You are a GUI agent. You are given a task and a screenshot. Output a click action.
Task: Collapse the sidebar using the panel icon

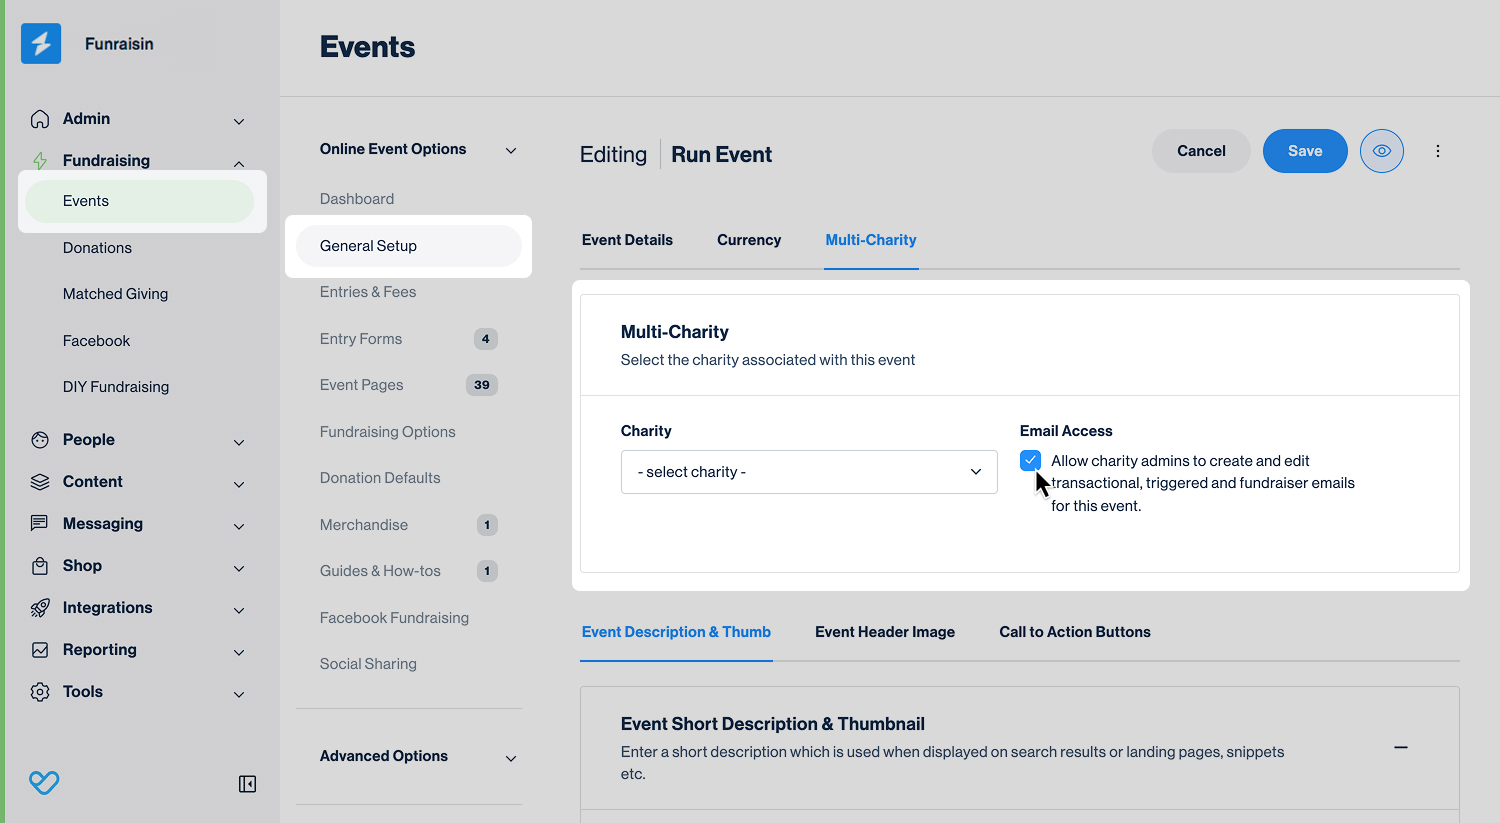247,784
